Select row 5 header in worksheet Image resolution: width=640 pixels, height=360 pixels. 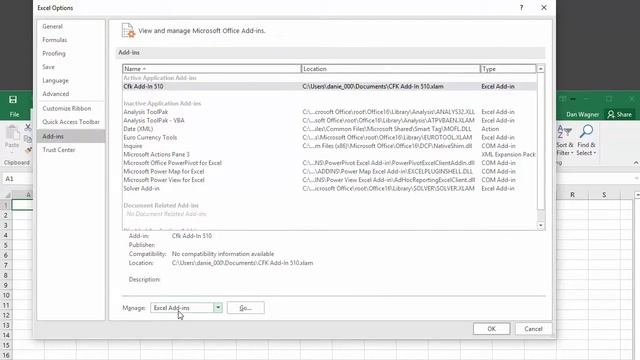(x=6, y=245)
